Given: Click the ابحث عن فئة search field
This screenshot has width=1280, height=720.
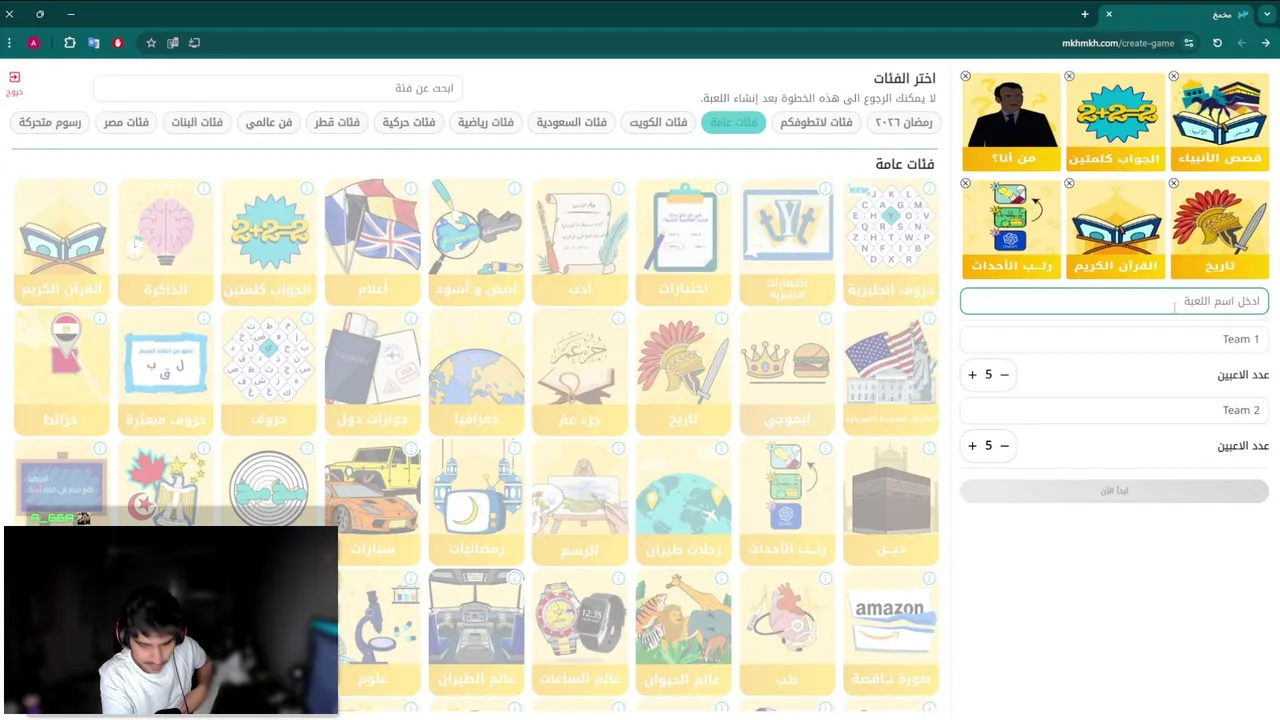Looking at the screenshot, I should pos(279,88).
